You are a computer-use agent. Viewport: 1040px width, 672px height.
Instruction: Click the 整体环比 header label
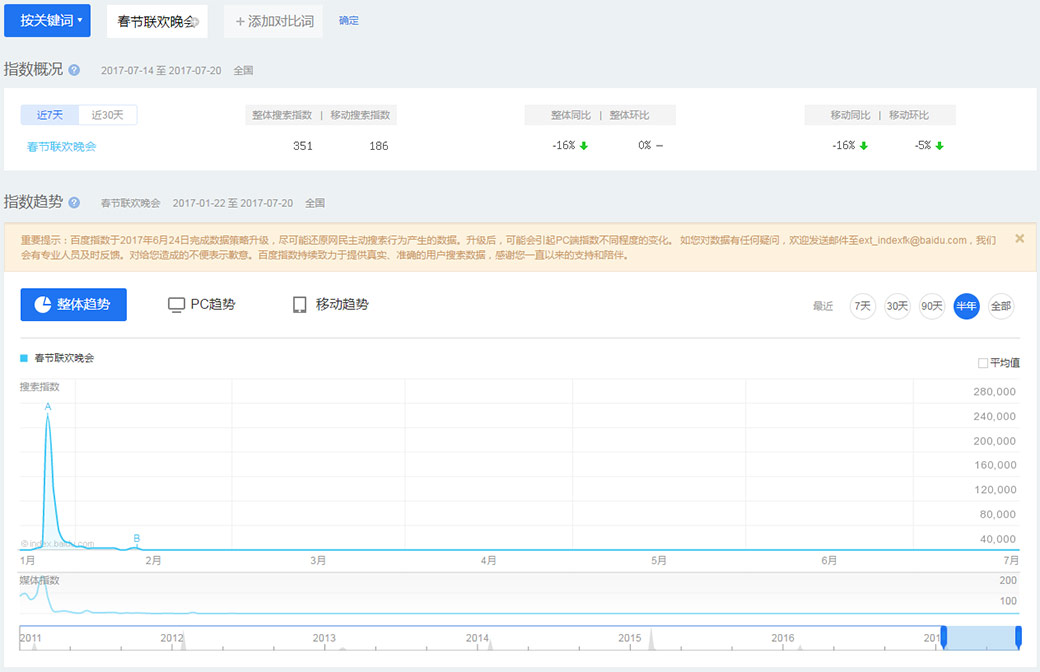(x=629, y=115)
